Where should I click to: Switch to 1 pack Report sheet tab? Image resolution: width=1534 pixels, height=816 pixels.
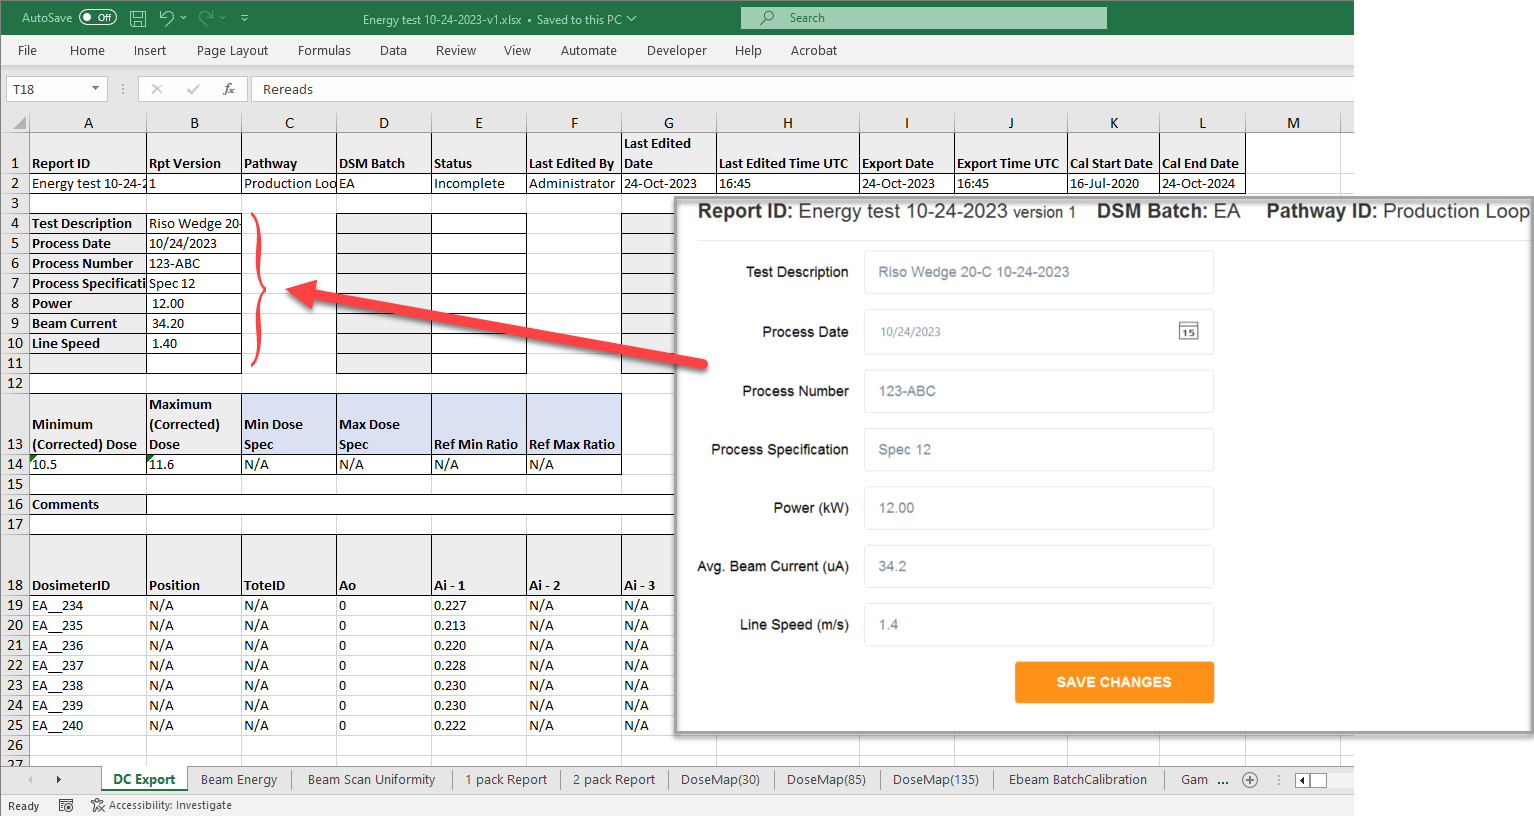[x=506, y=780]
